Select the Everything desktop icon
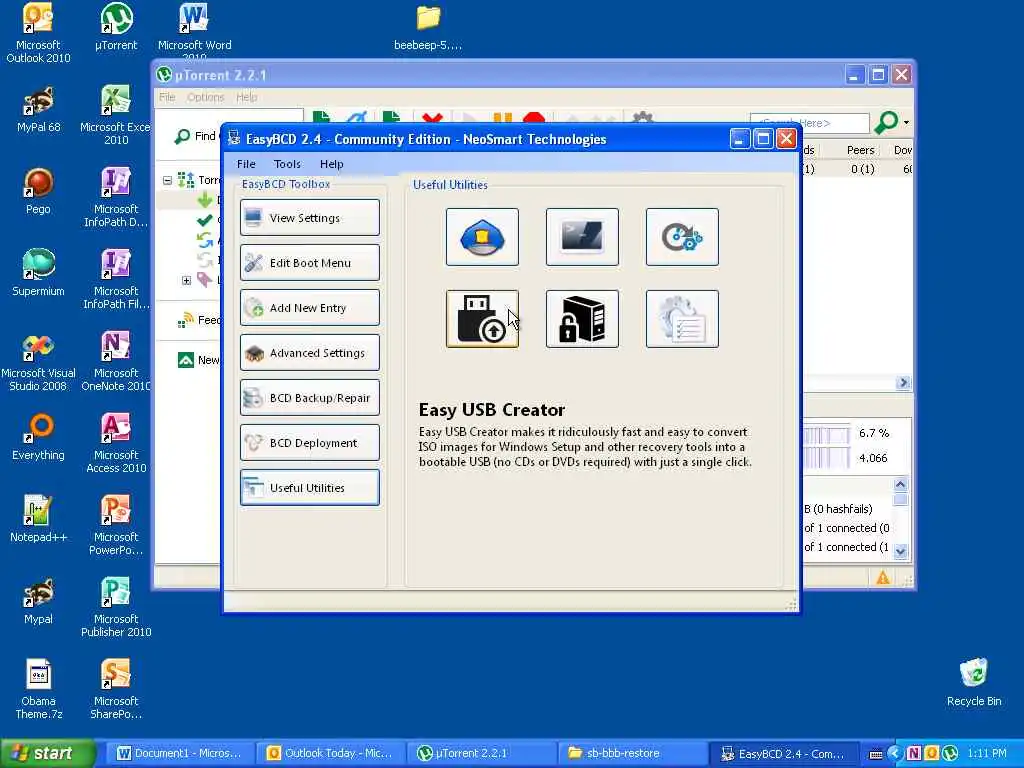 point(38,437)
